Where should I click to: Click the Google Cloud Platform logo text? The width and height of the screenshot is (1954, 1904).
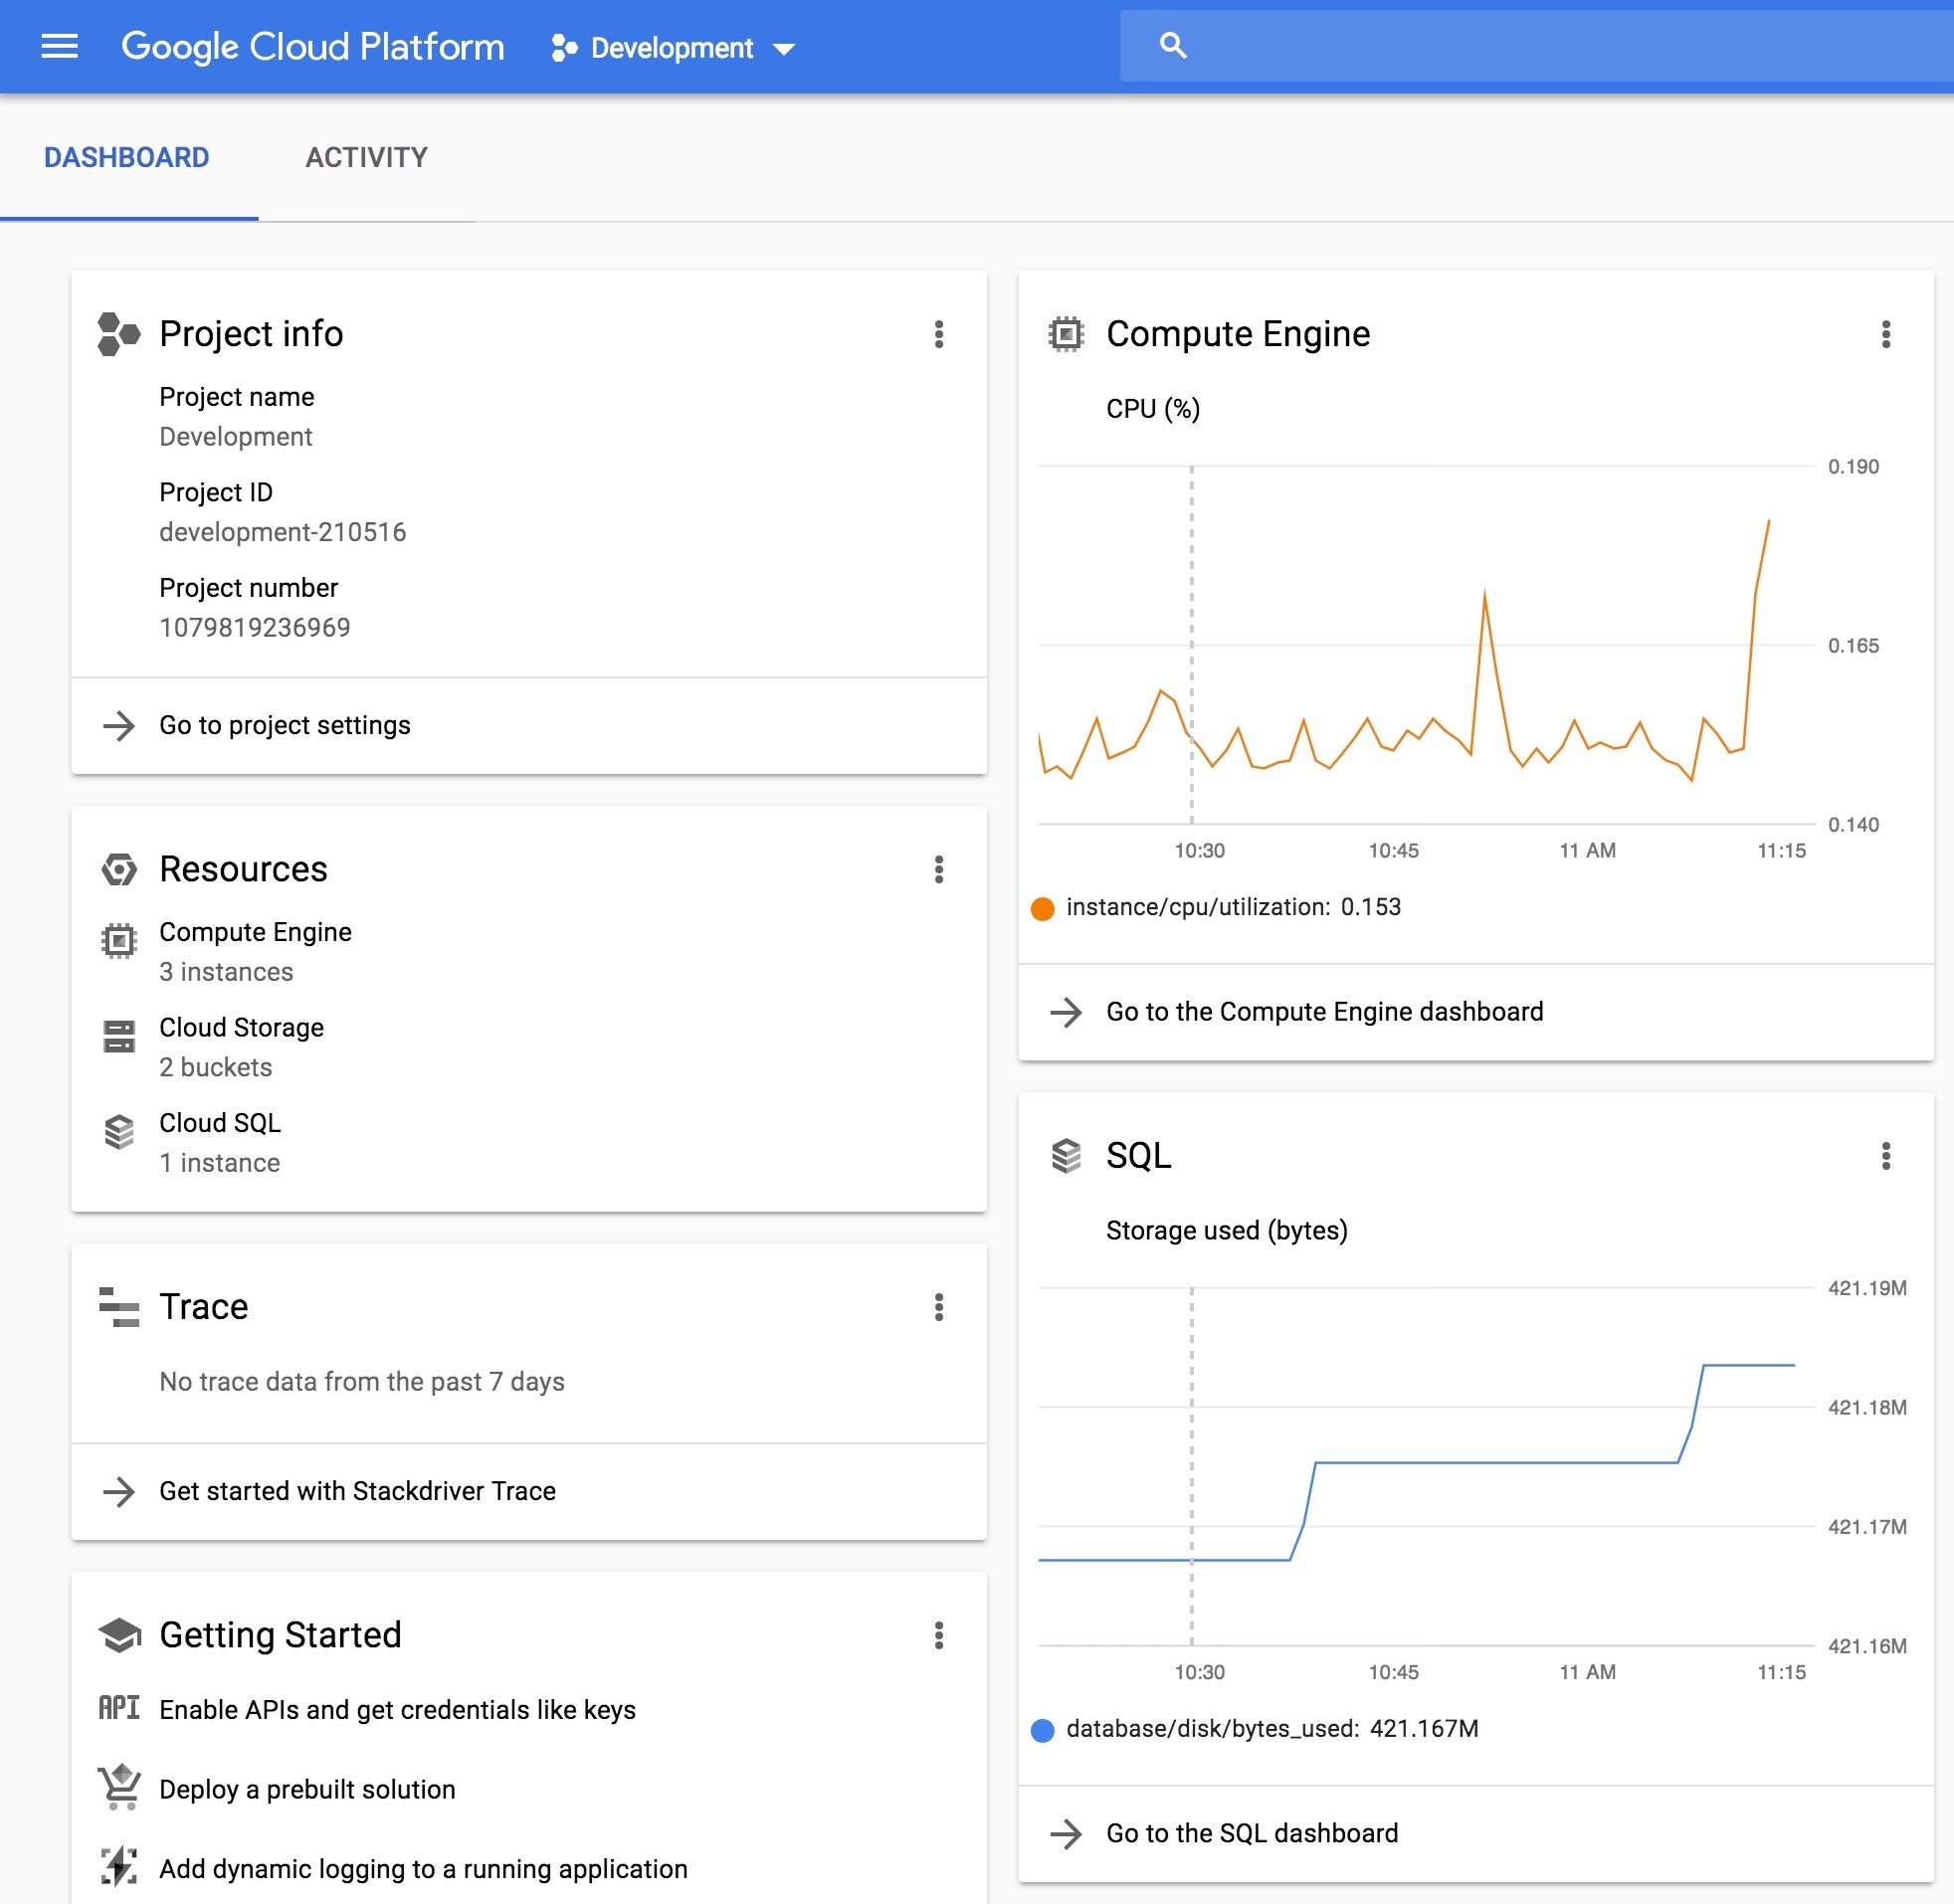312,47
